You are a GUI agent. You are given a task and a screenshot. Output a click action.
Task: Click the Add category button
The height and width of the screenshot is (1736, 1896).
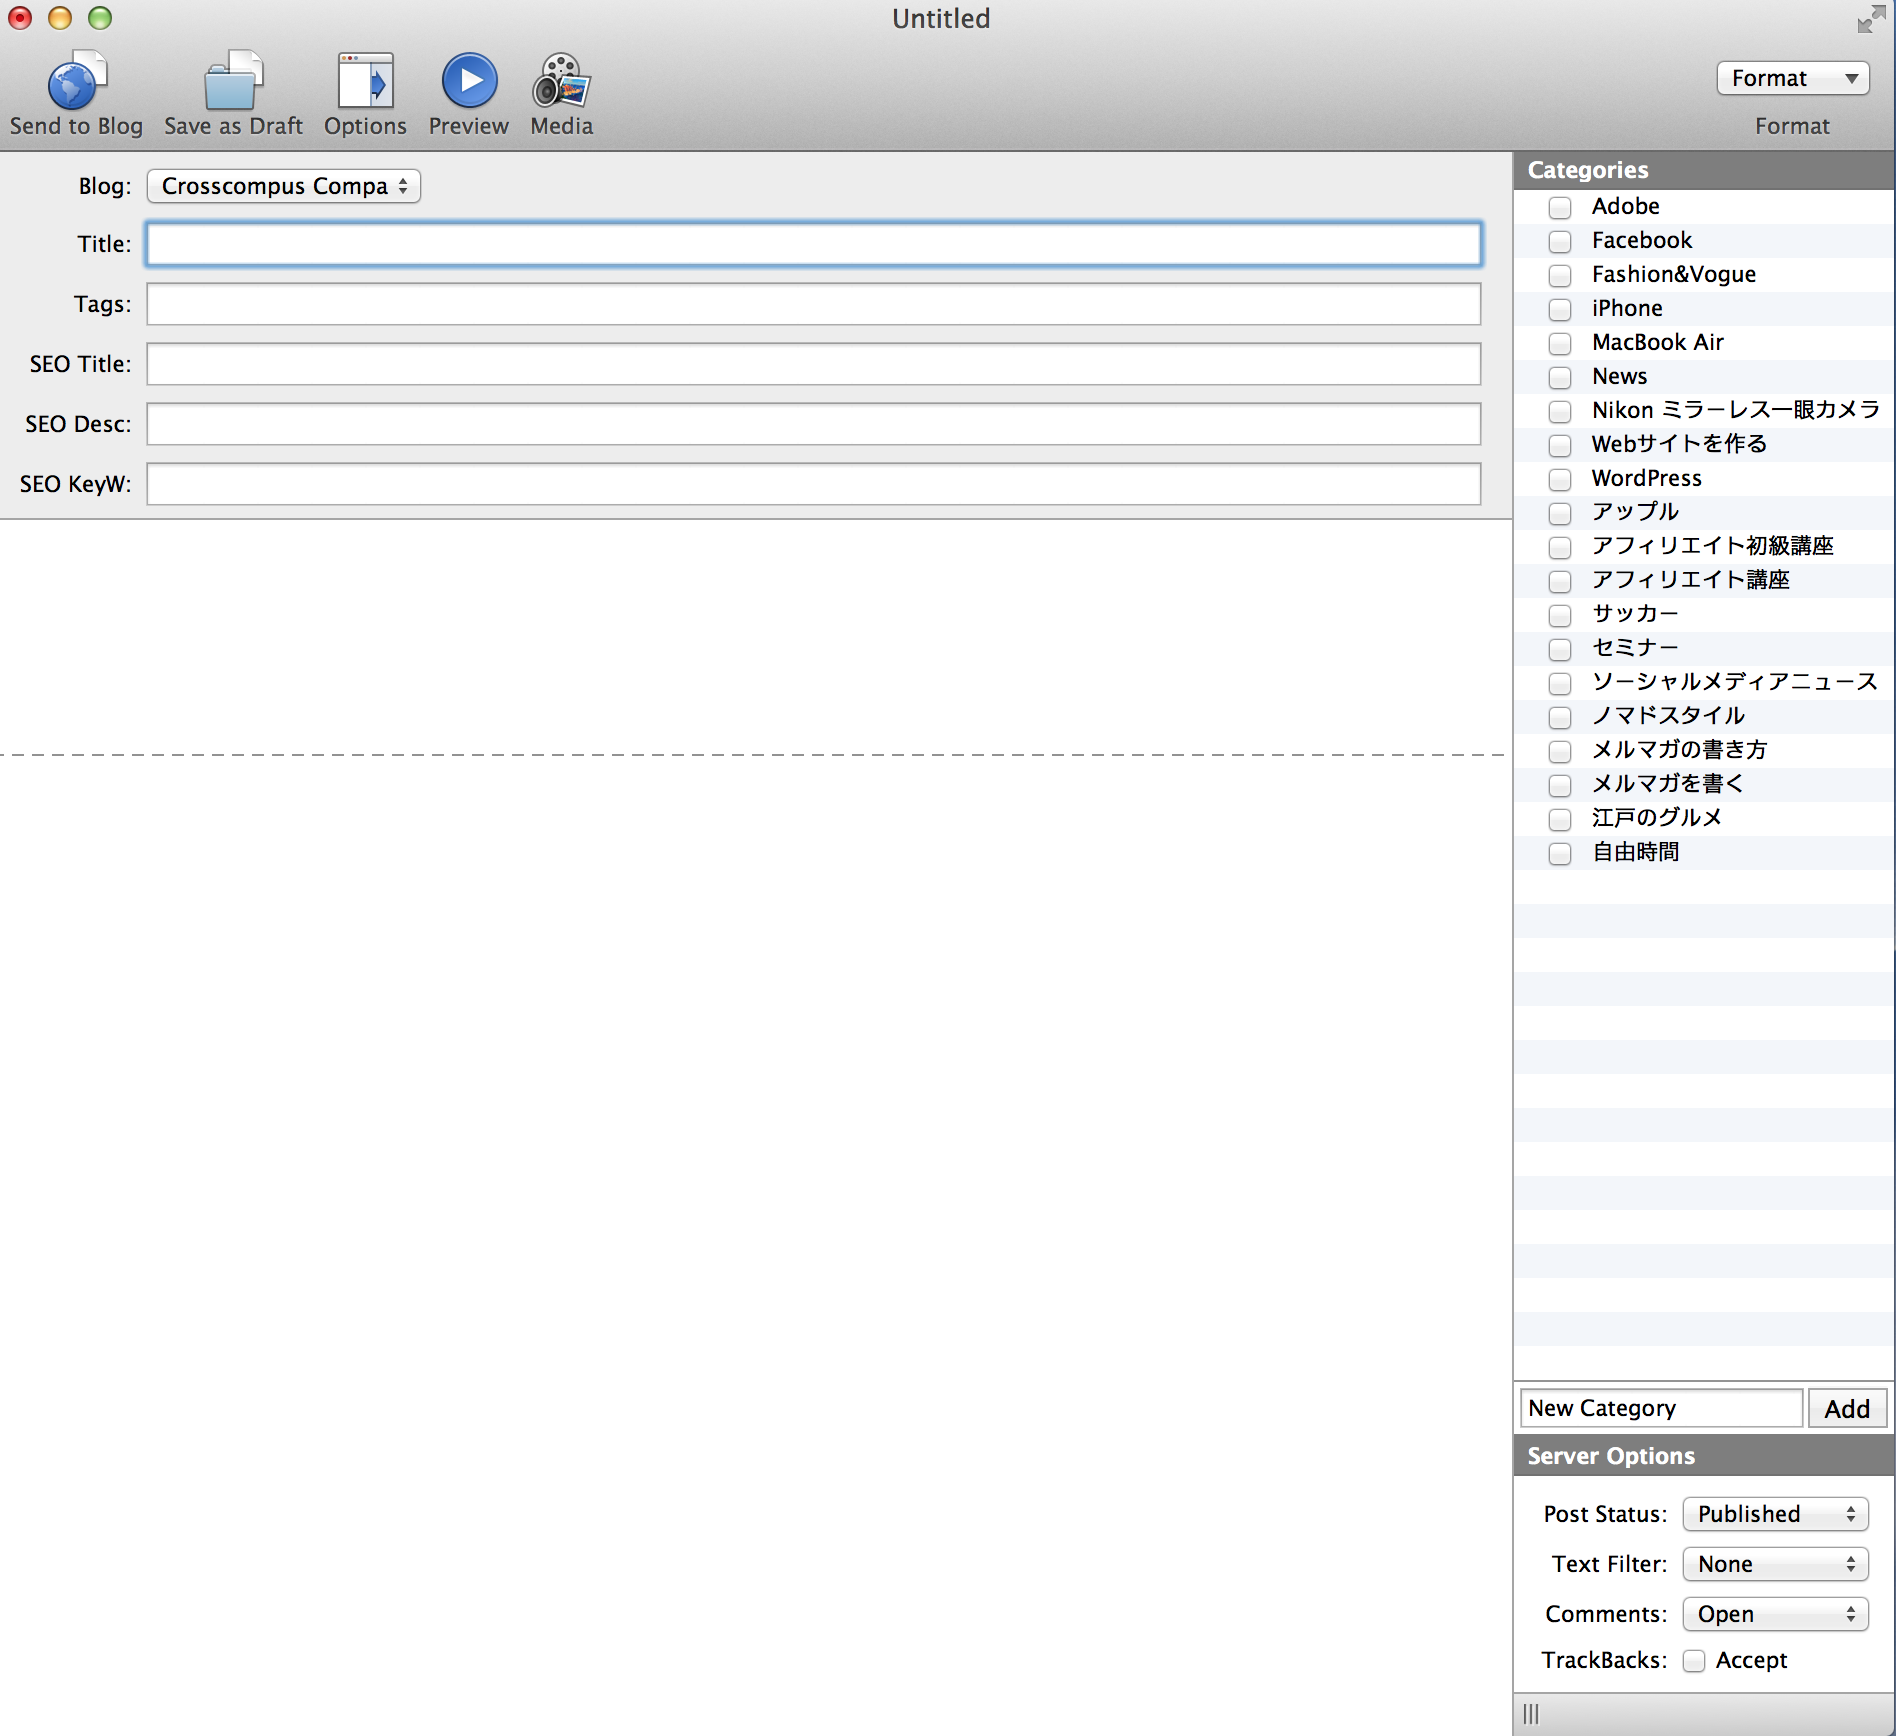(x=1847, y=1409)
